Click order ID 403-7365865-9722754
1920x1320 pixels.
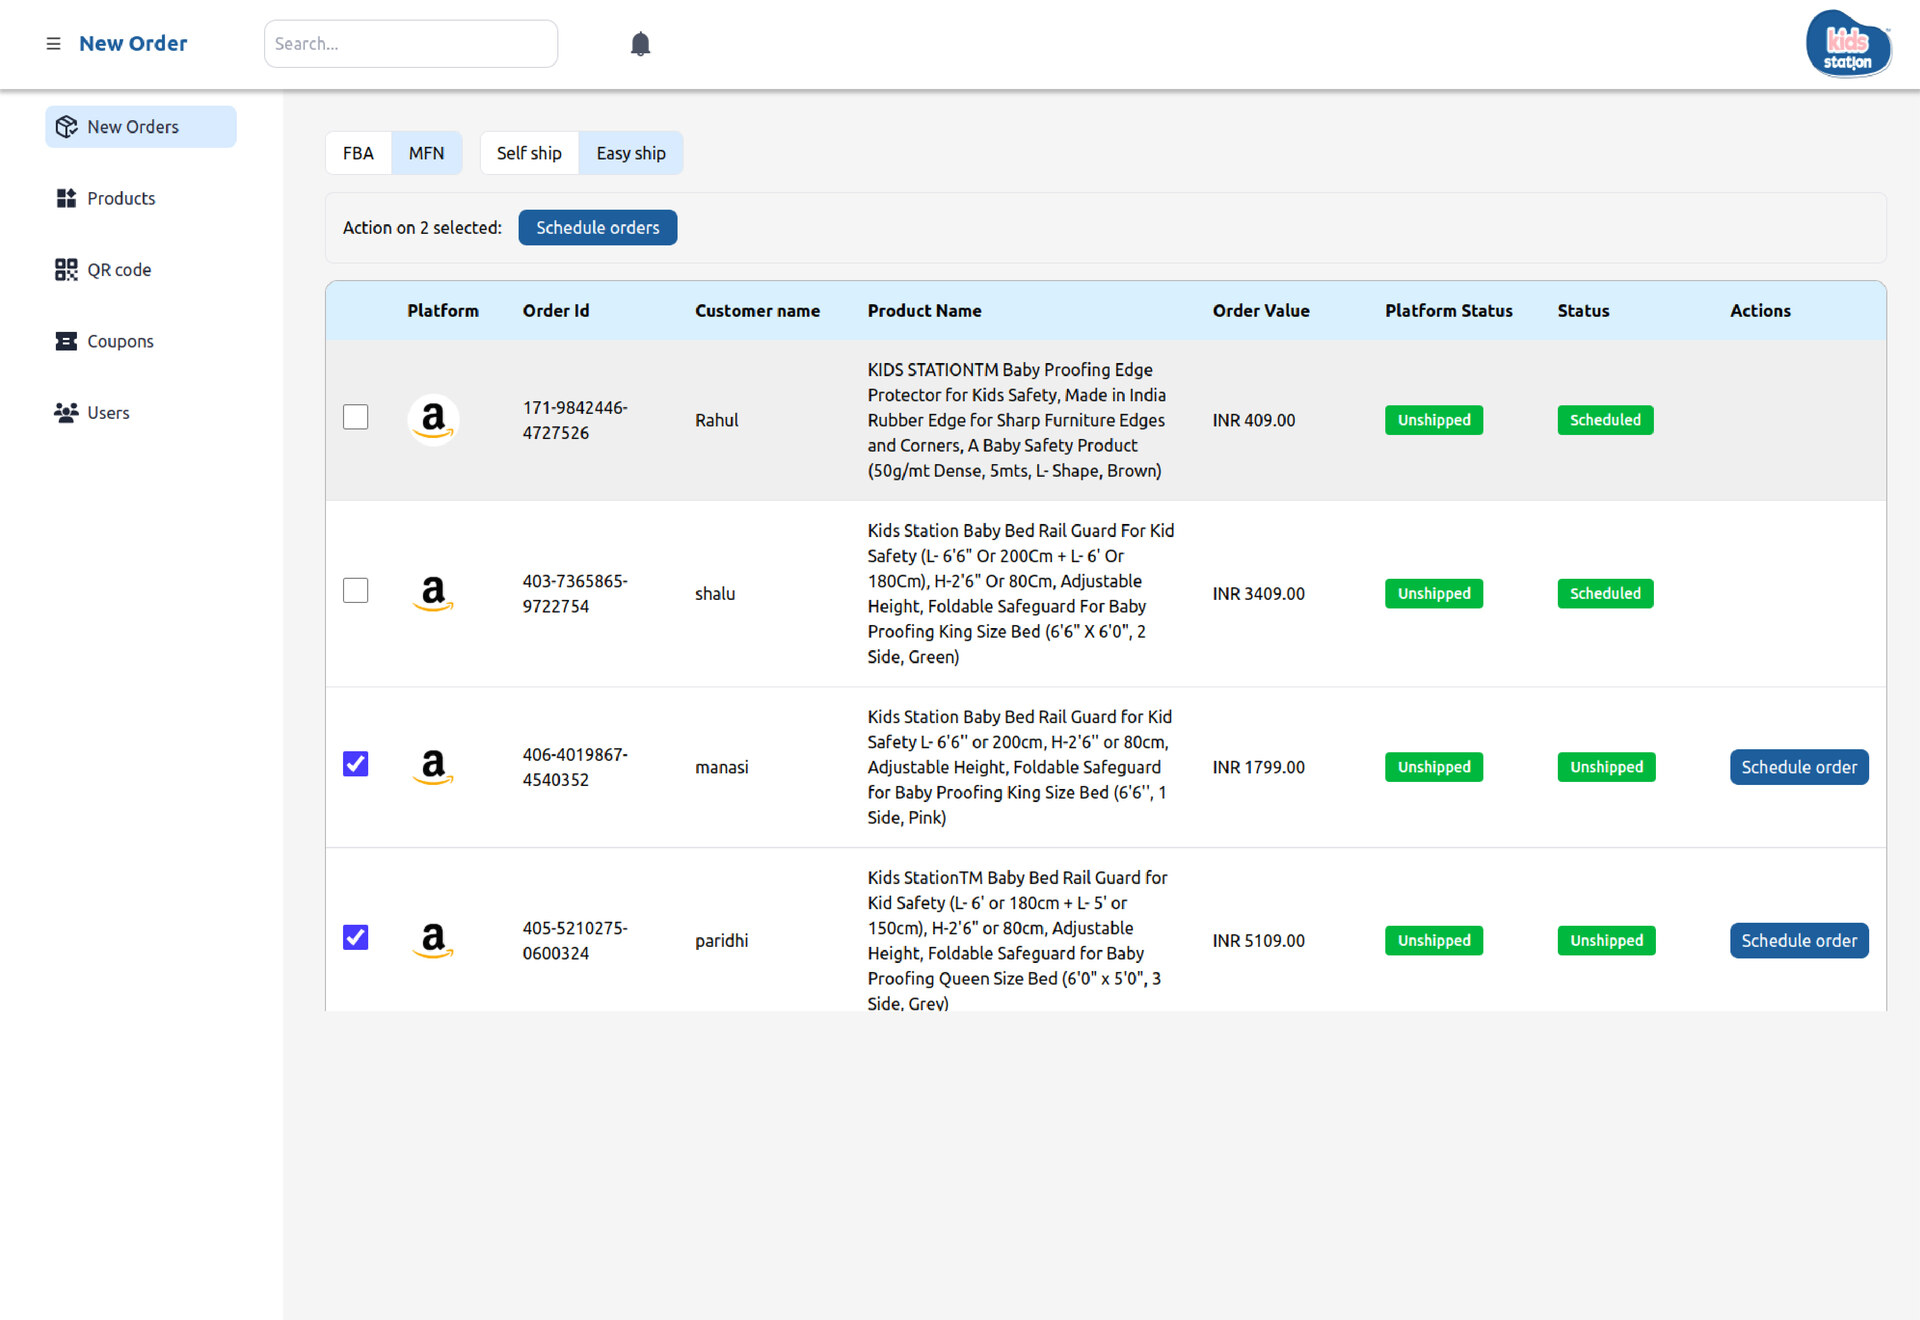[575, 594]
